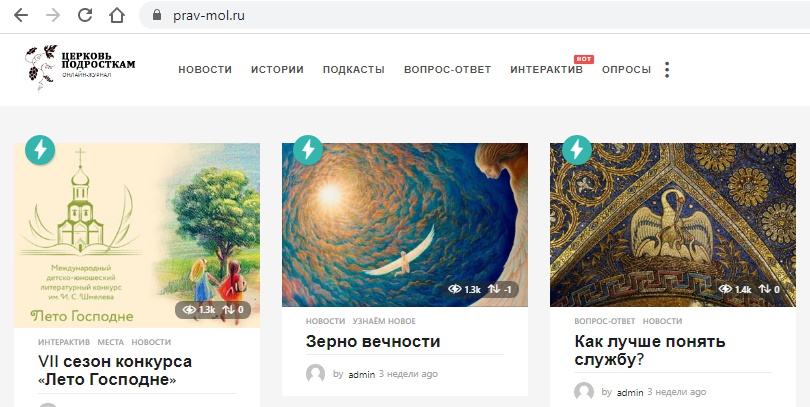Viewport: 810px width, 407px height.
Task: Click lightning badge on Зерно вечности image
Action: [x=308, y=150]
